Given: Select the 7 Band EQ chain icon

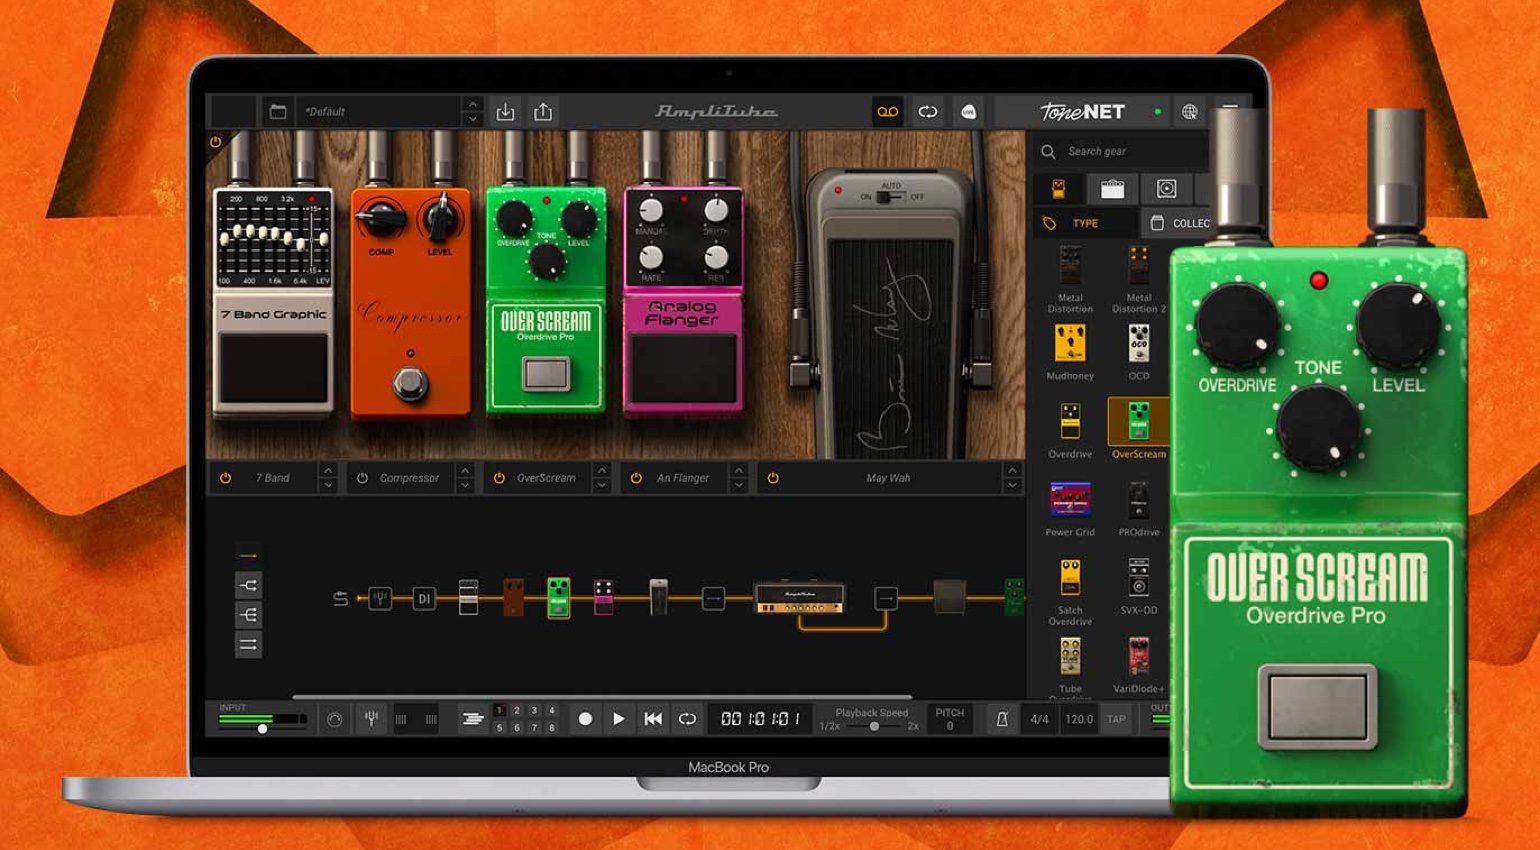Looking at the screenshot, I should click(468, 597).
